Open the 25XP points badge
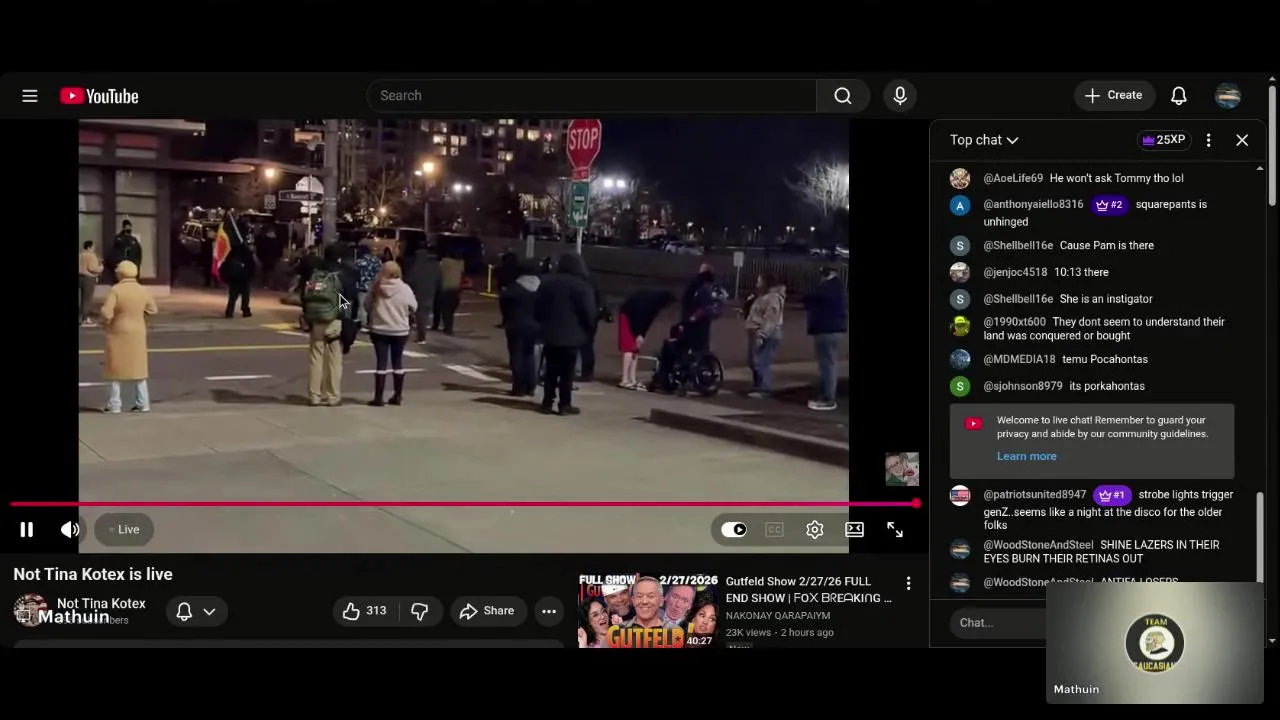 [x=1164, y=140]
